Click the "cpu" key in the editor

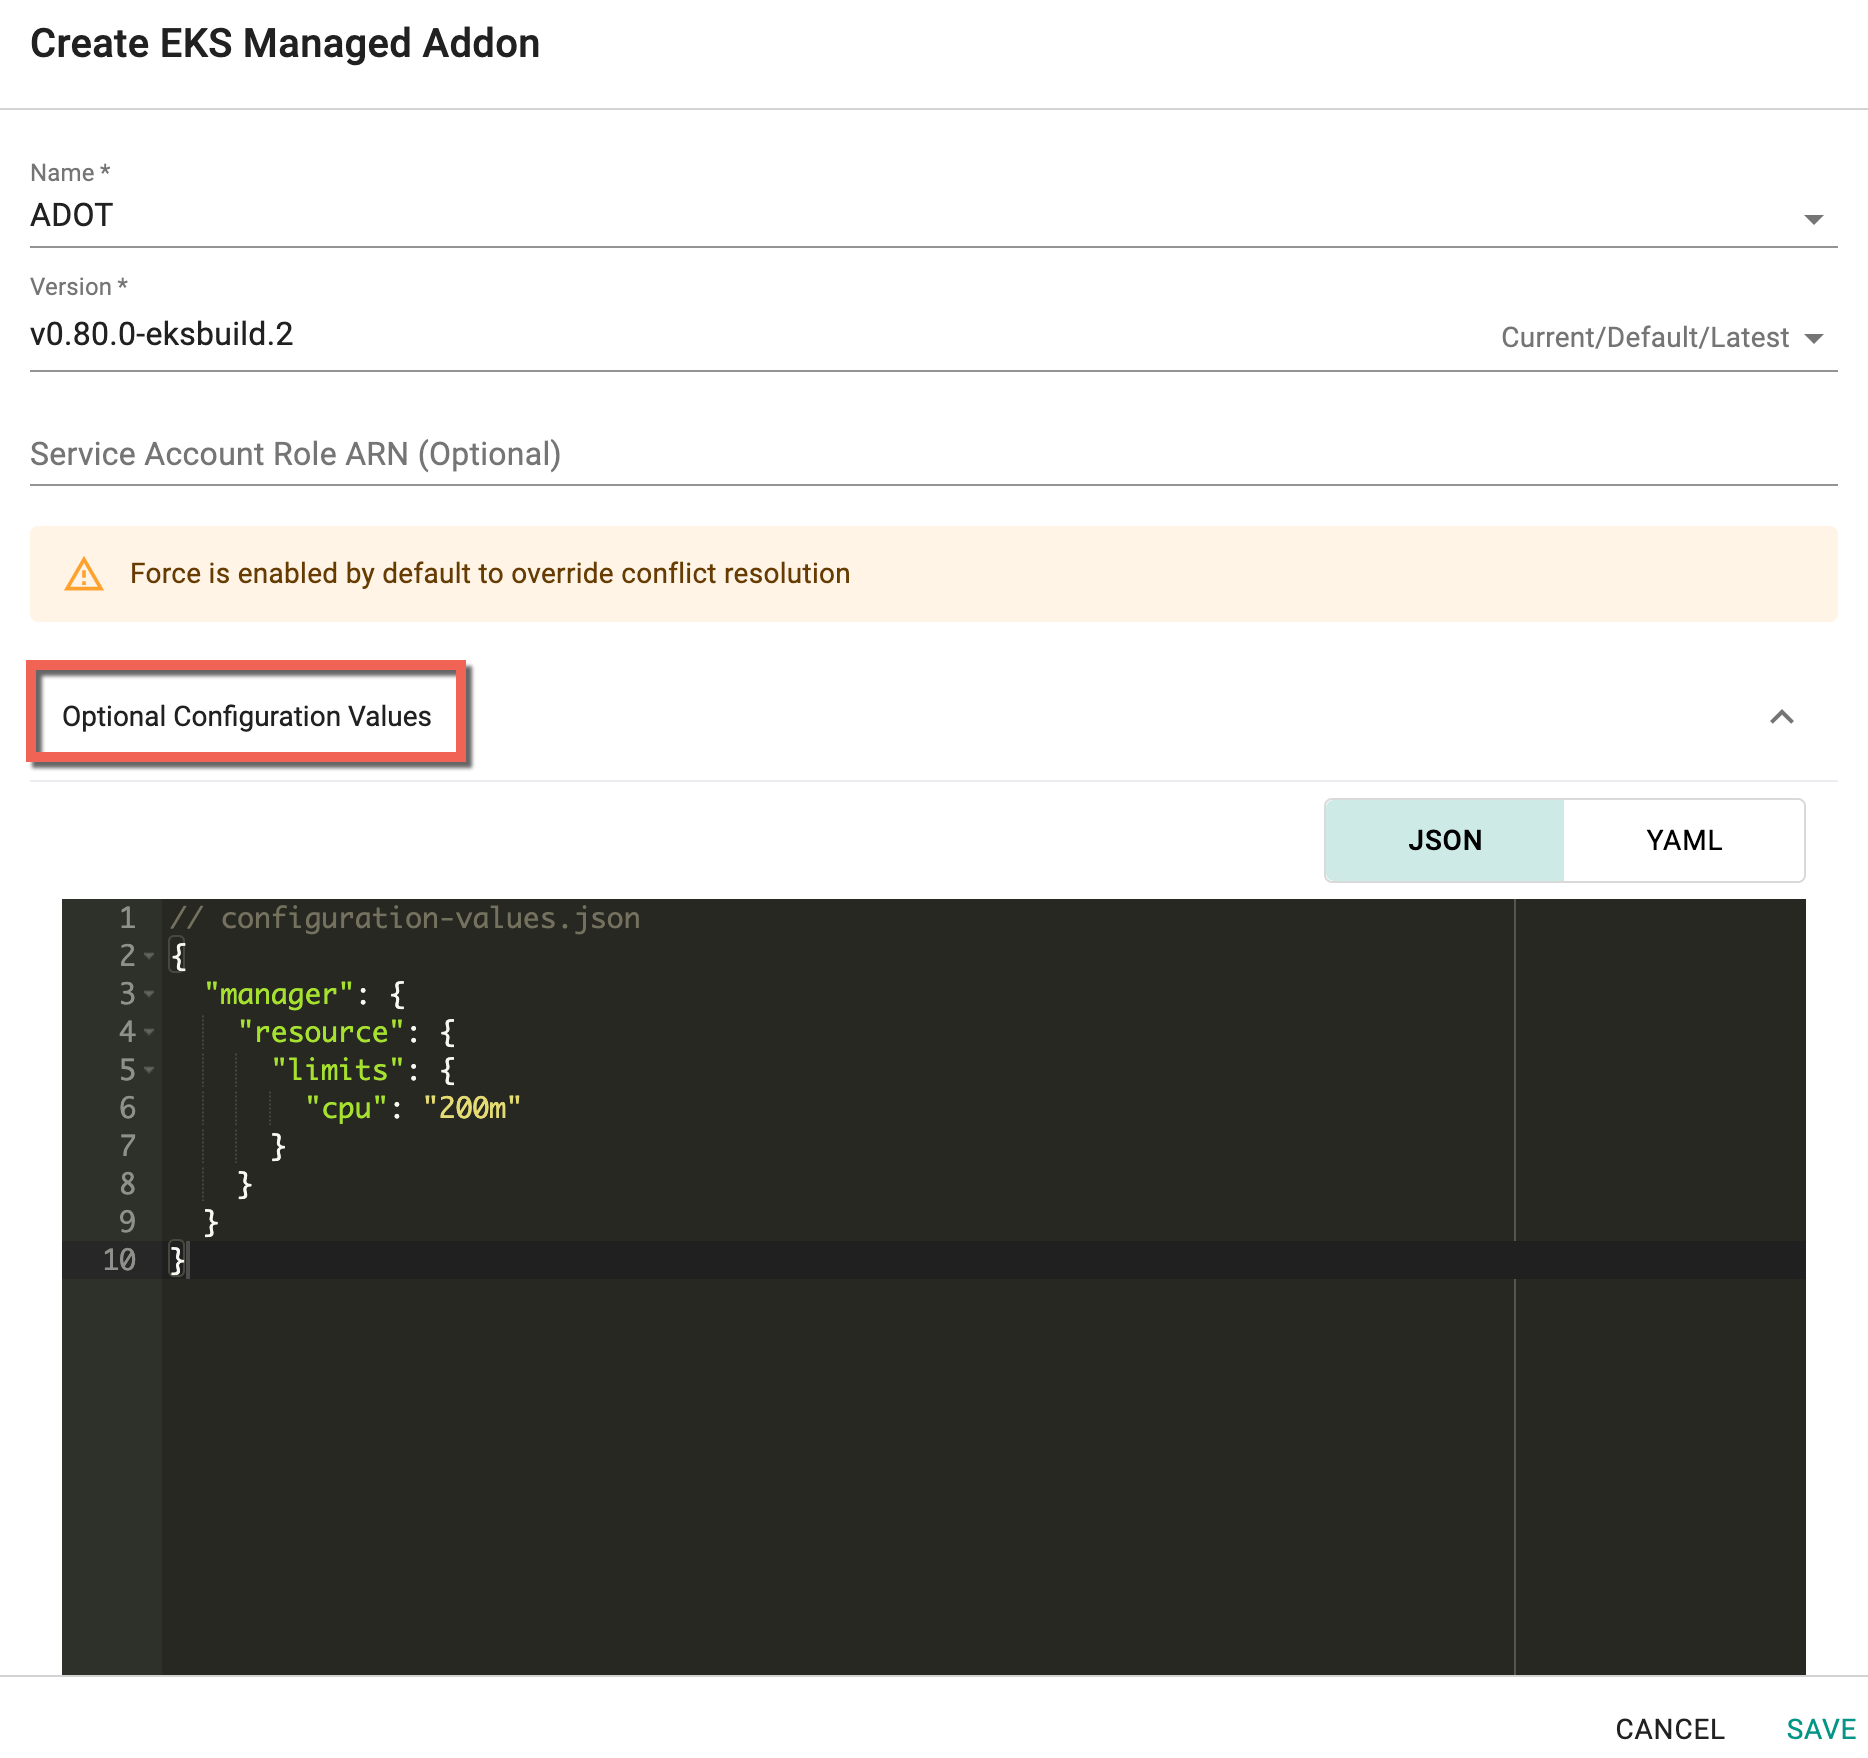(346, 1108)
